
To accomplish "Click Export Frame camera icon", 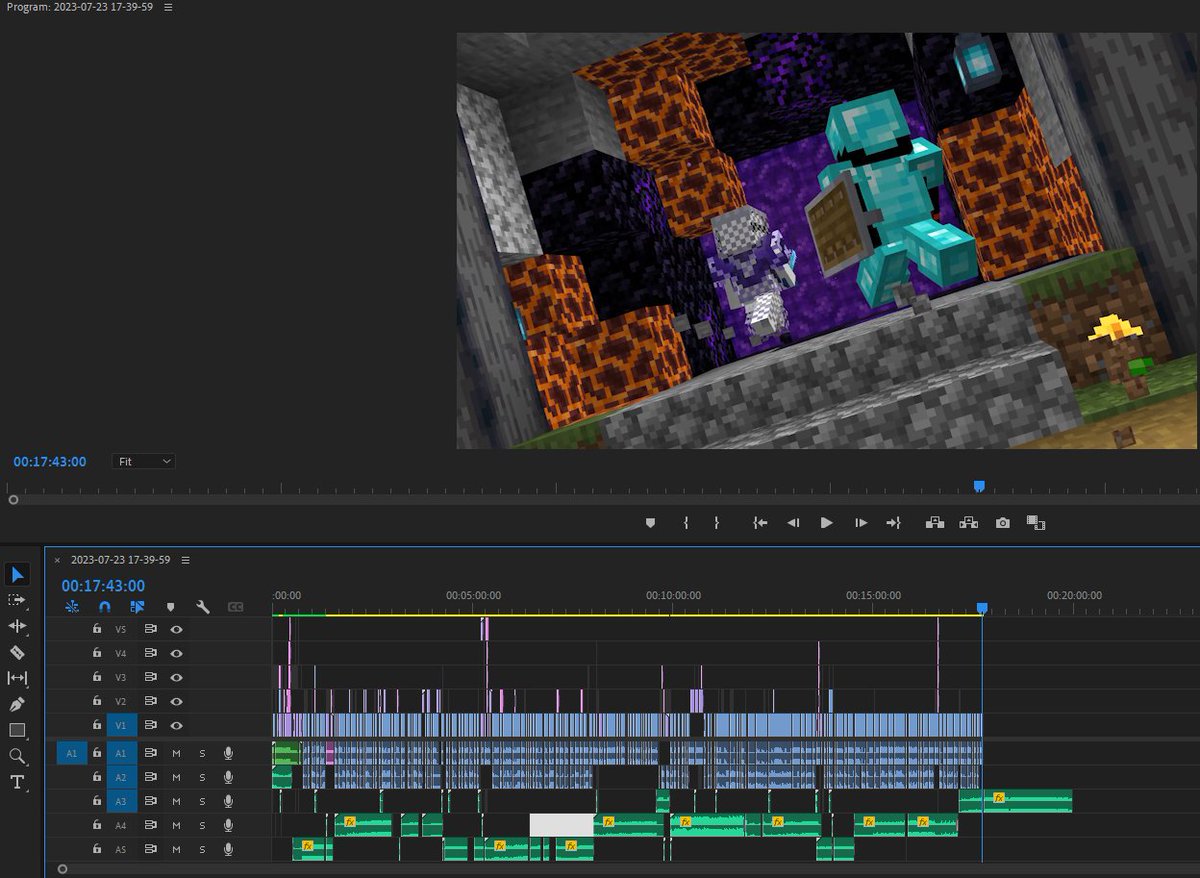I will [1003, 522].
